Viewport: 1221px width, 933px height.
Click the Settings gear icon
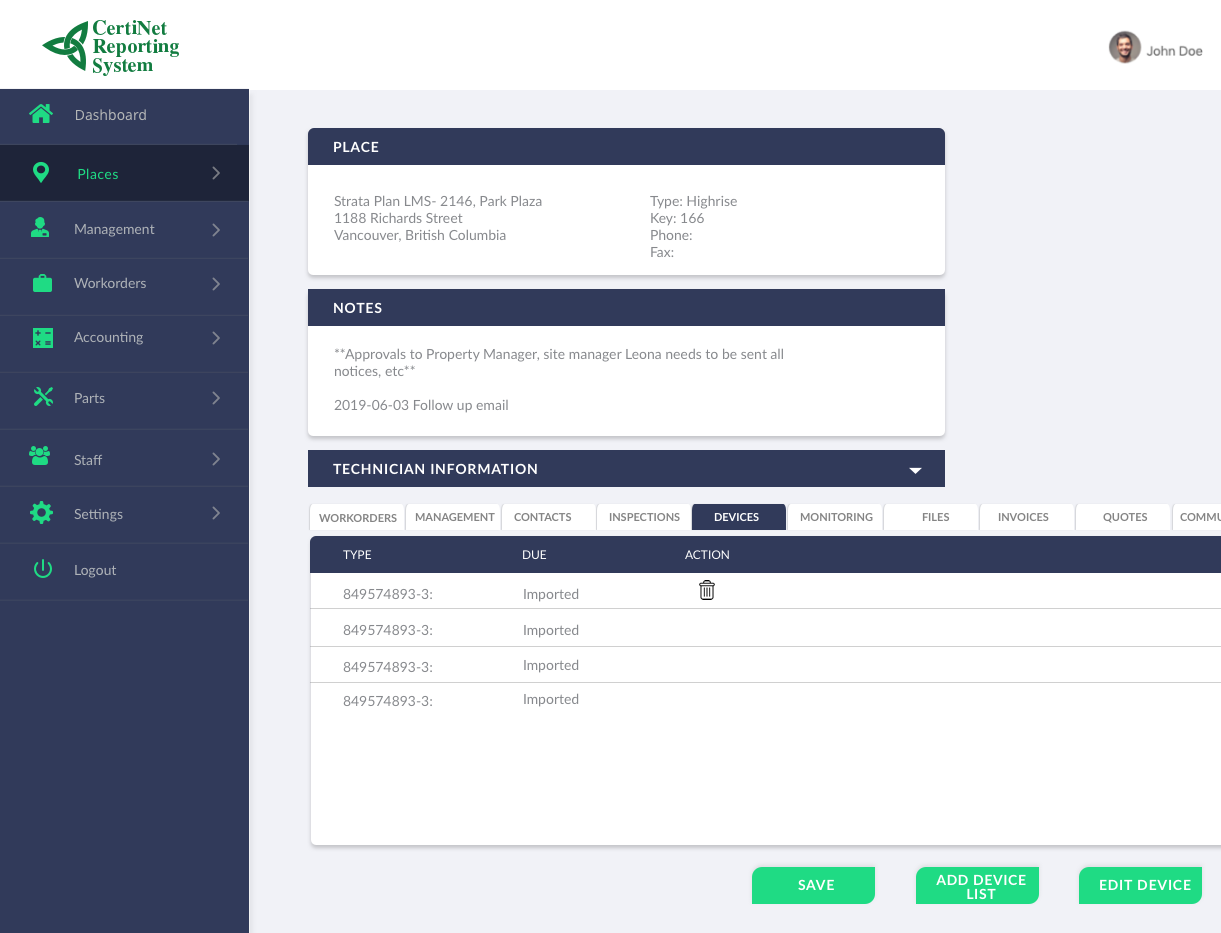pos(41,513)
